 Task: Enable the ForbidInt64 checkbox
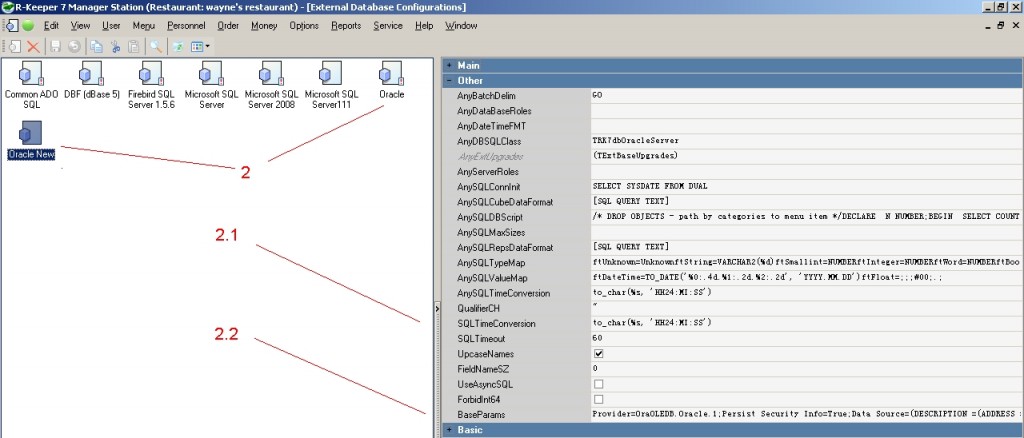(x=599, y=399)
